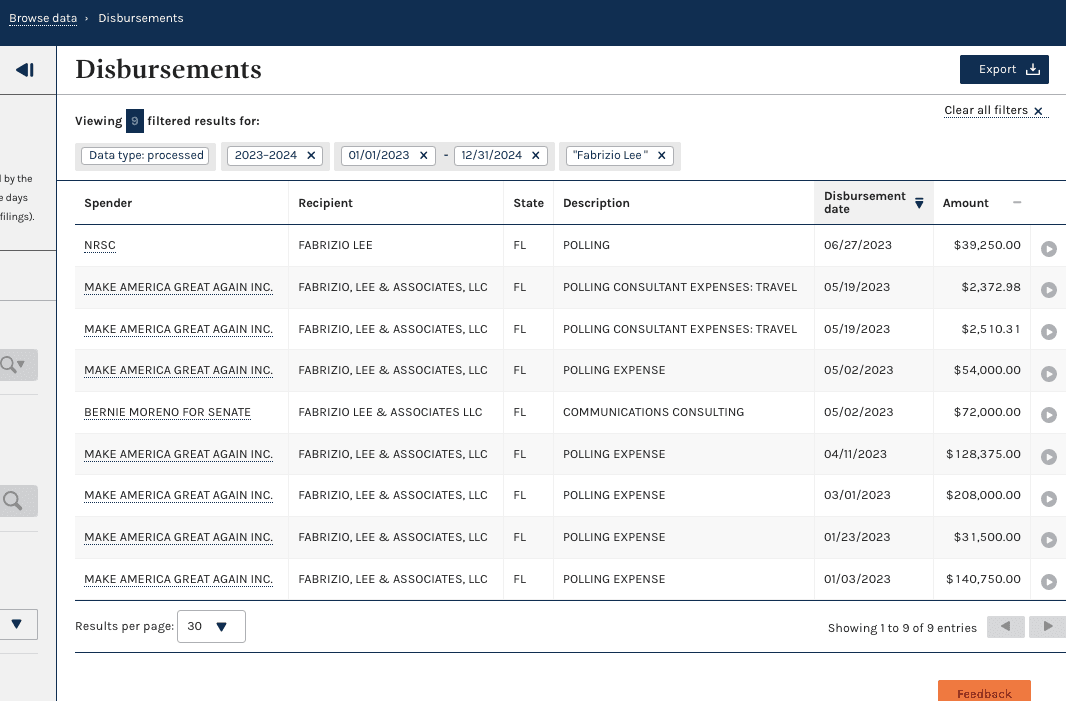Remove the 12/31/2024 end date filter
This screenshot has width=1066, height=701.
click(535, 156)
